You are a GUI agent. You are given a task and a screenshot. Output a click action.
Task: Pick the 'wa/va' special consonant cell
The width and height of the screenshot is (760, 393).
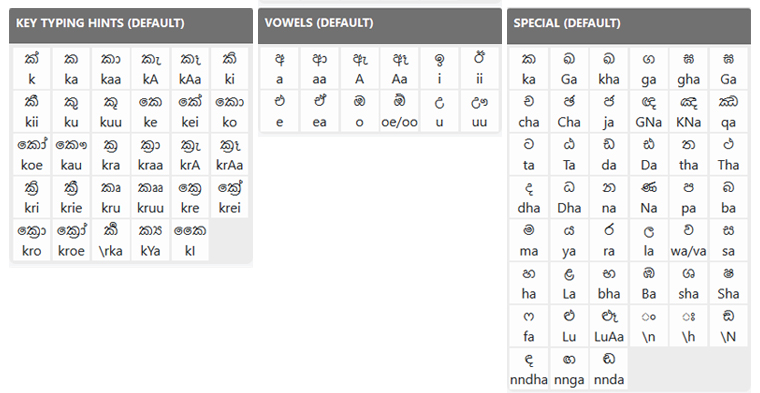[689, 240]
